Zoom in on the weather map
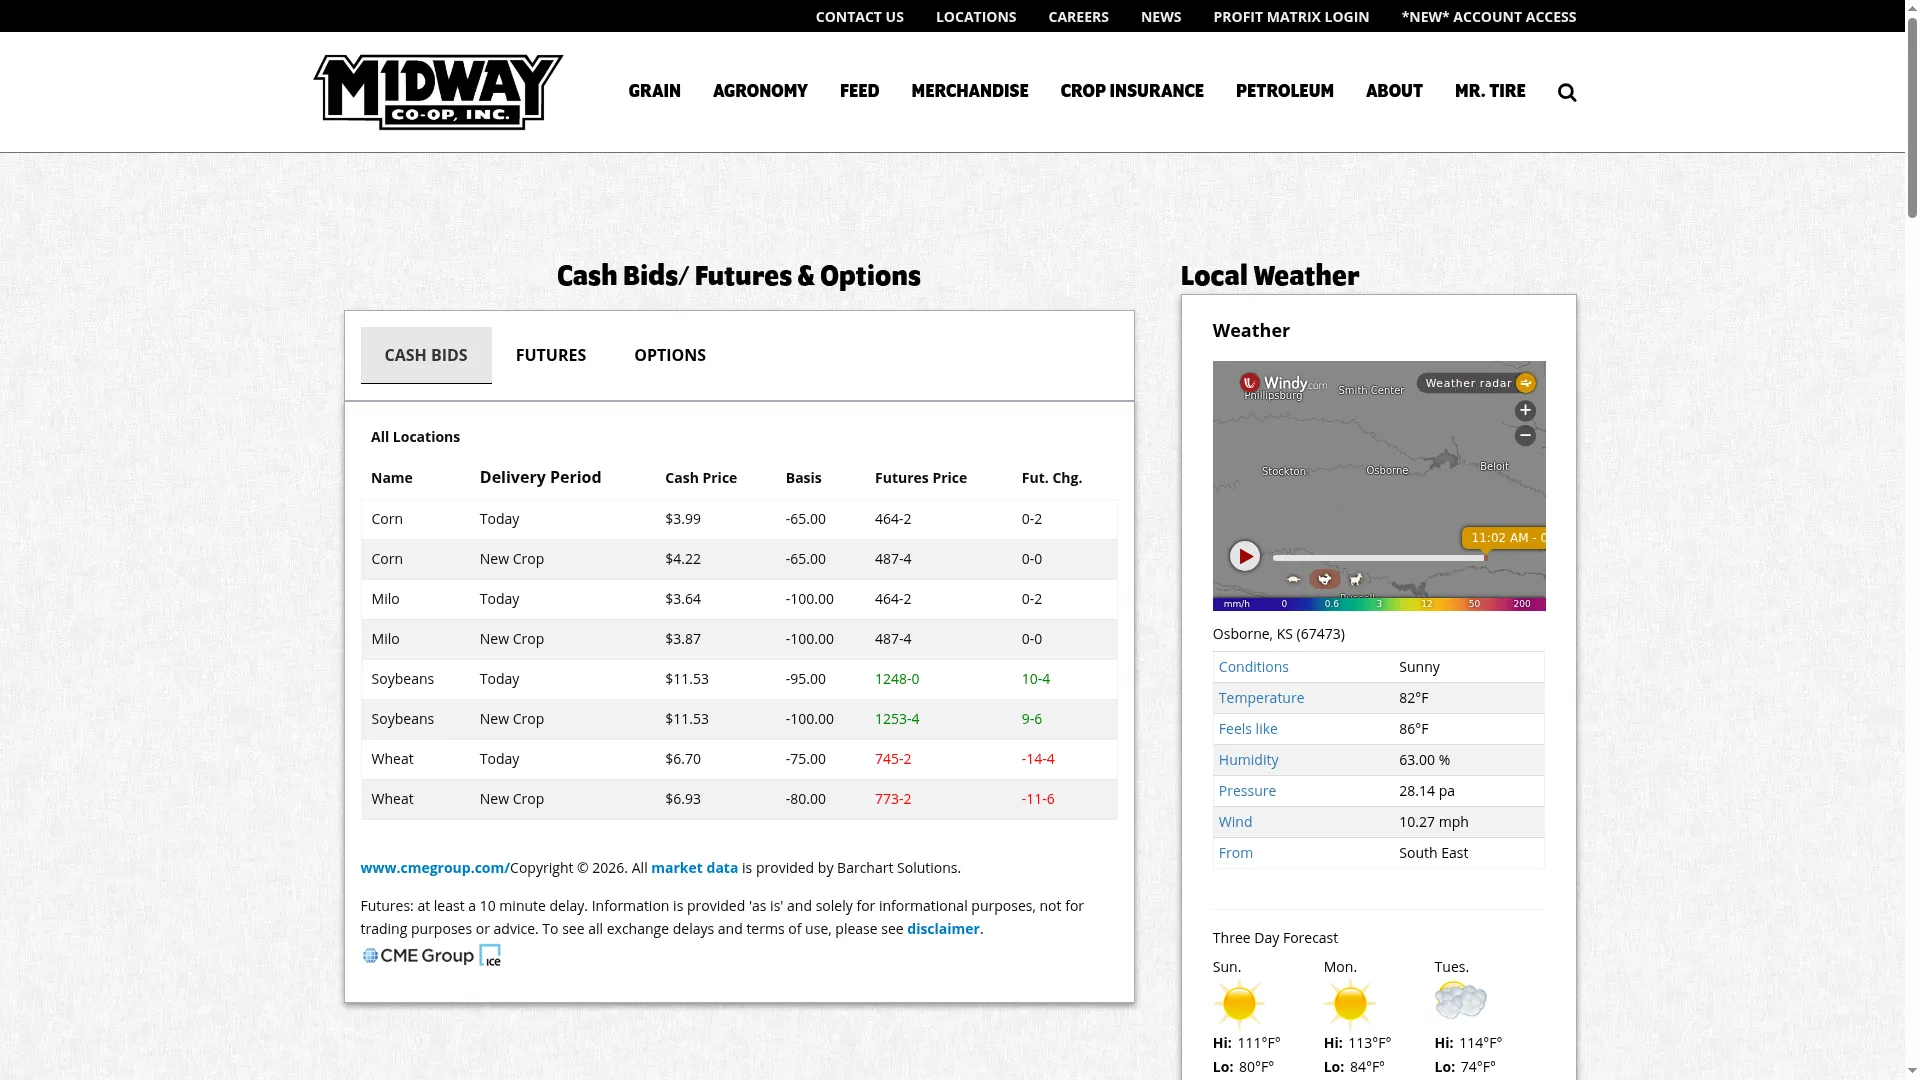The width and height of the screenshot is (1920, 1080). tap(1525, 410)
